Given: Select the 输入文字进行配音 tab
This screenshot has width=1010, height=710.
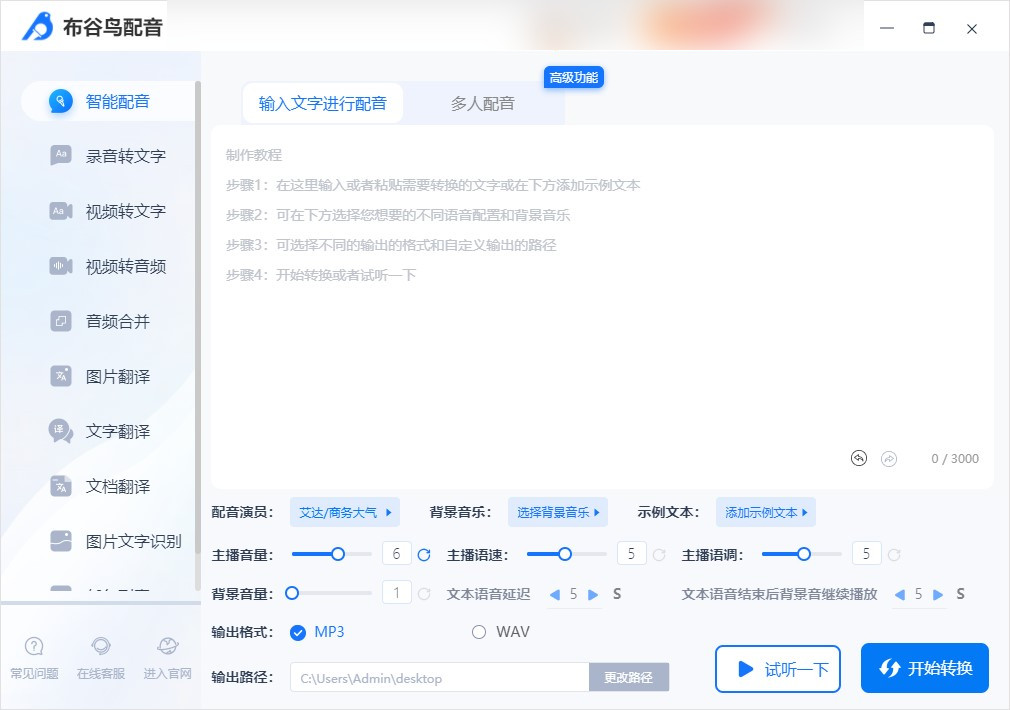Looking at the screenshot, I should tap(322, 102).
